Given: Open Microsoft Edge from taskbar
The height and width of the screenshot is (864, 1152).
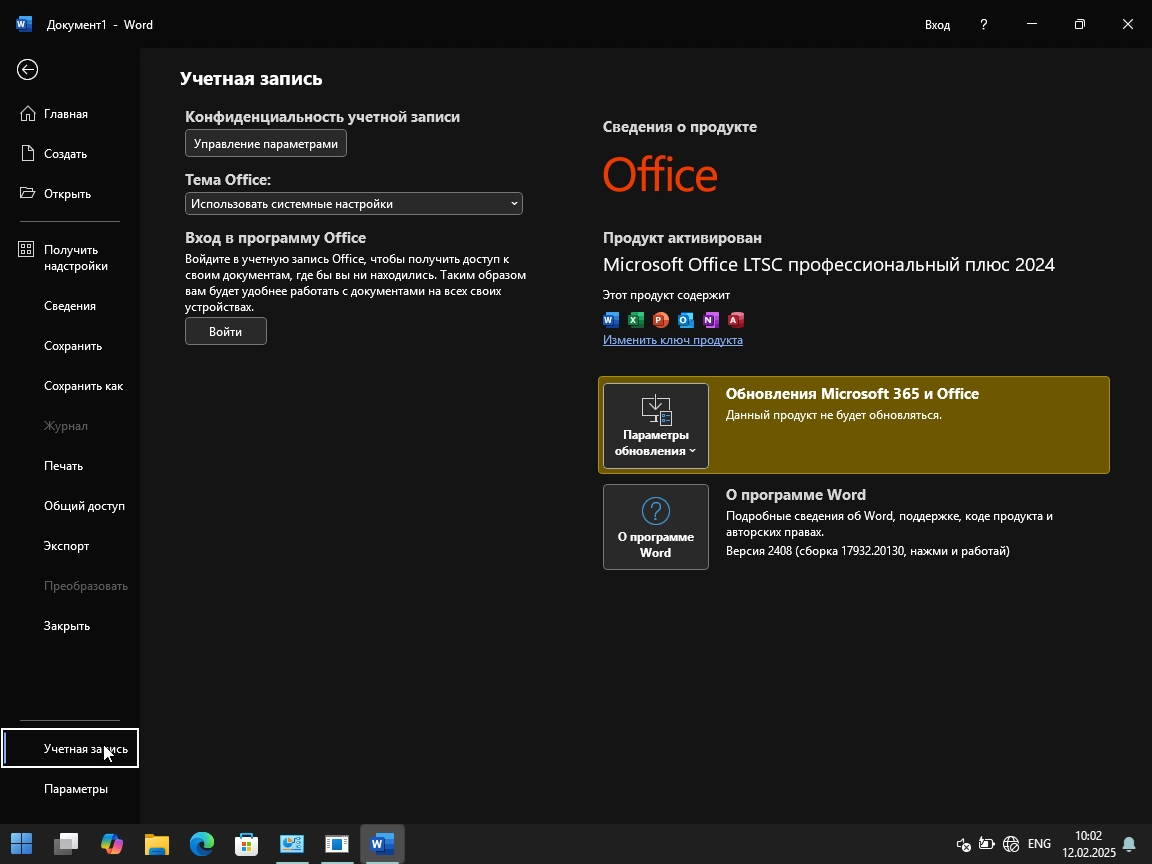Looking at the screenshot, I should click(202, 845).
